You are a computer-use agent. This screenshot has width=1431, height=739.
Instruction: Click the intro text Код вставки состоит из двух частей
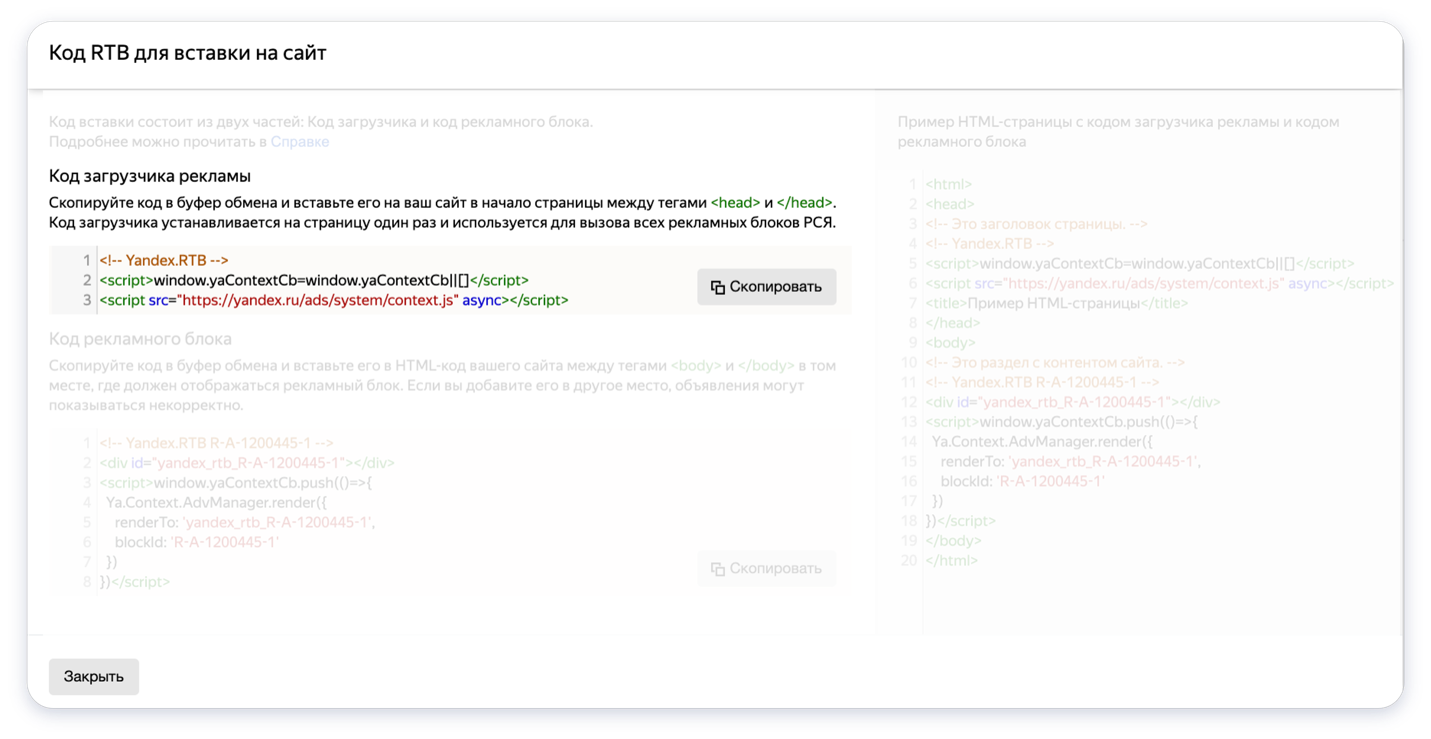[x=321, y=122]
